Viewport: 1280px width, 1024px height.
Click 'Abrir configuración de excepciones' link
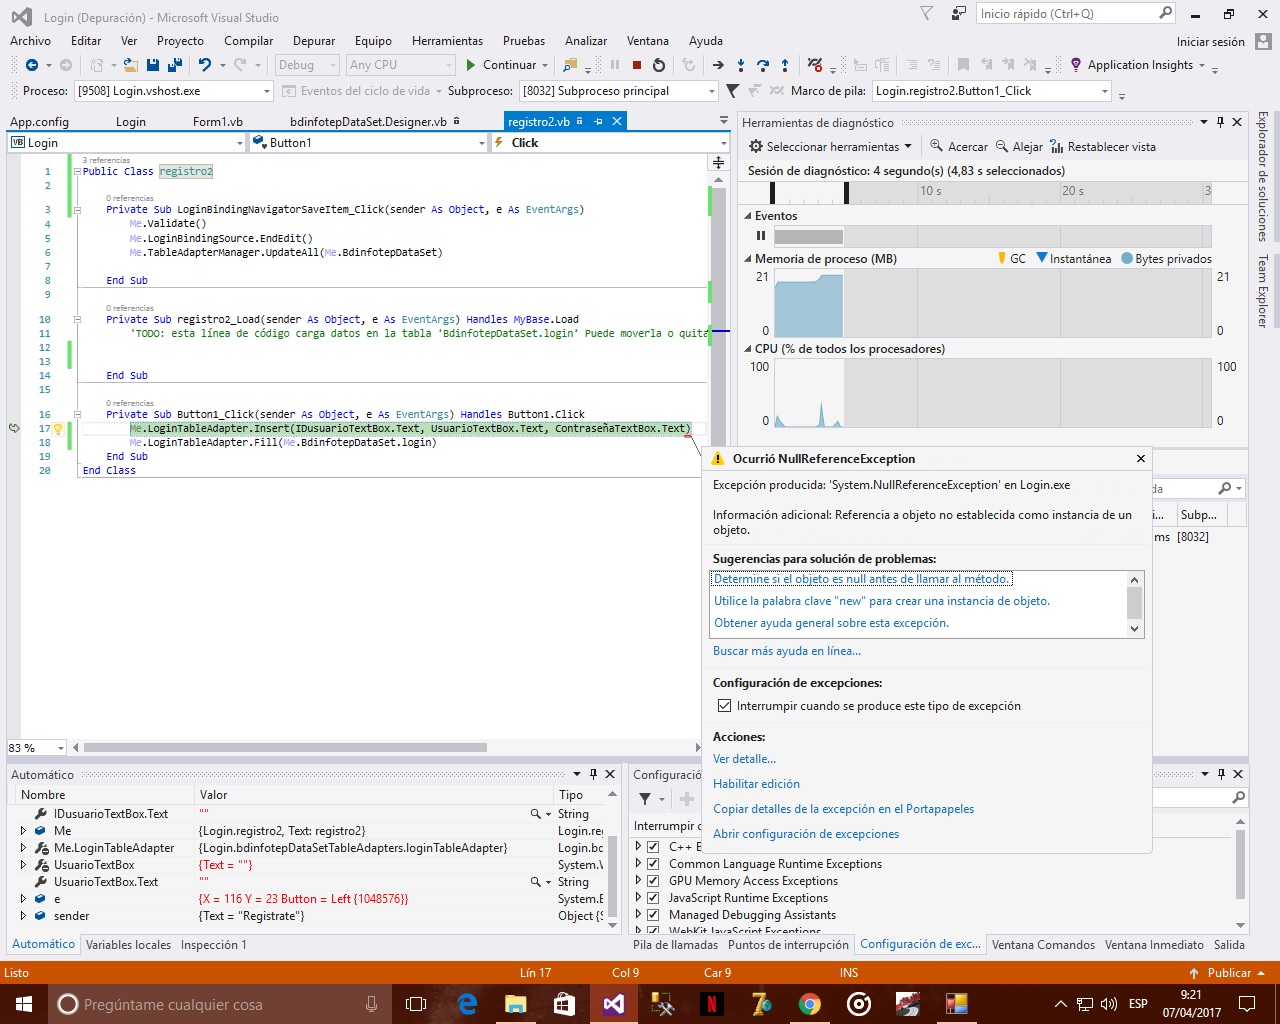pyautogui.click(x=806, y=834)
